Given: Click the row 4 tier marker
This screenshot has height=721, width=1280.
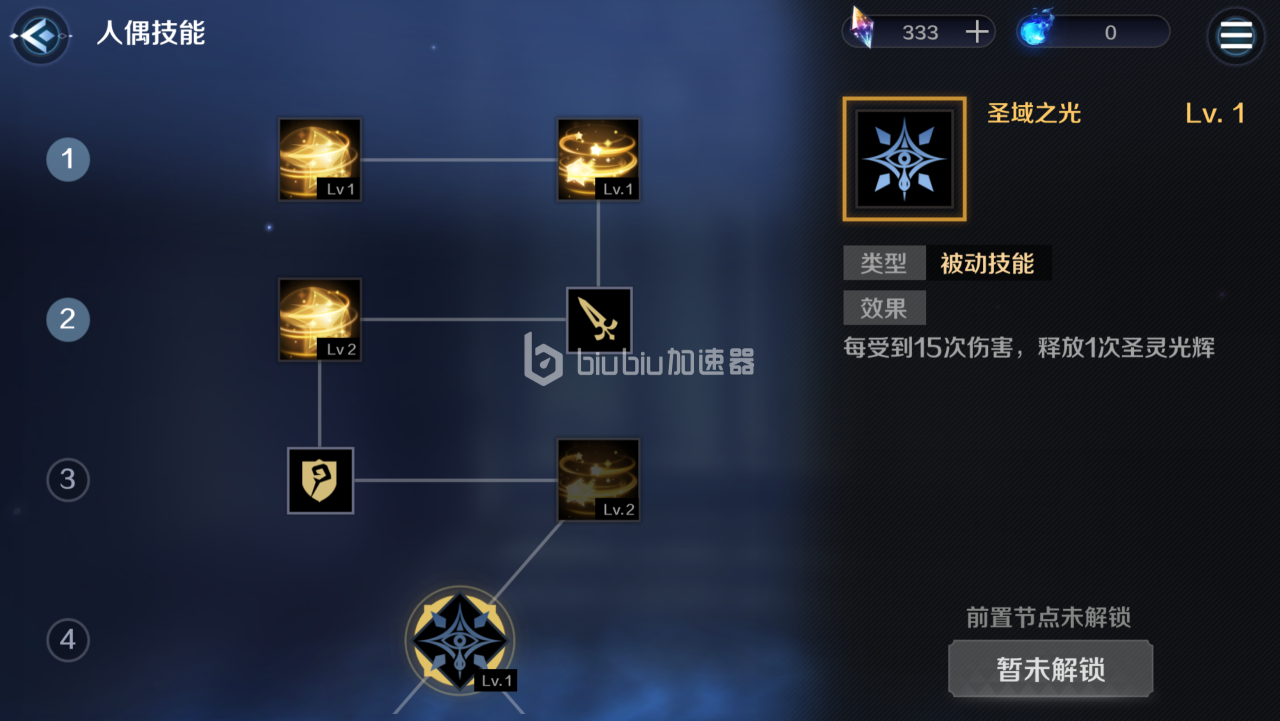Looking at the screenshot, I should pyautogui.click(x=68, y=640).
